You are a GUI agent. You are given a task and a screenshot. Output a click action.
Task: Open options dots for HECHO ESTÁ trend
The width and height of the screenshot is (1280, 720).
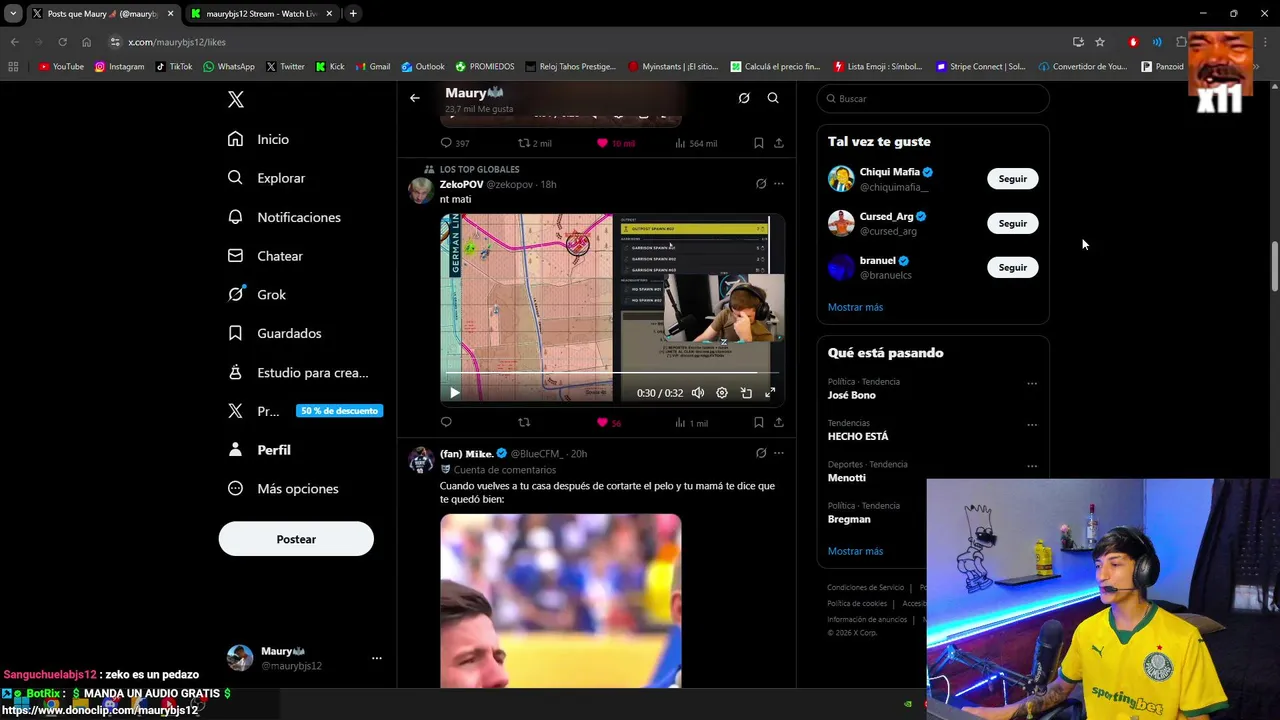[1032, 425]
